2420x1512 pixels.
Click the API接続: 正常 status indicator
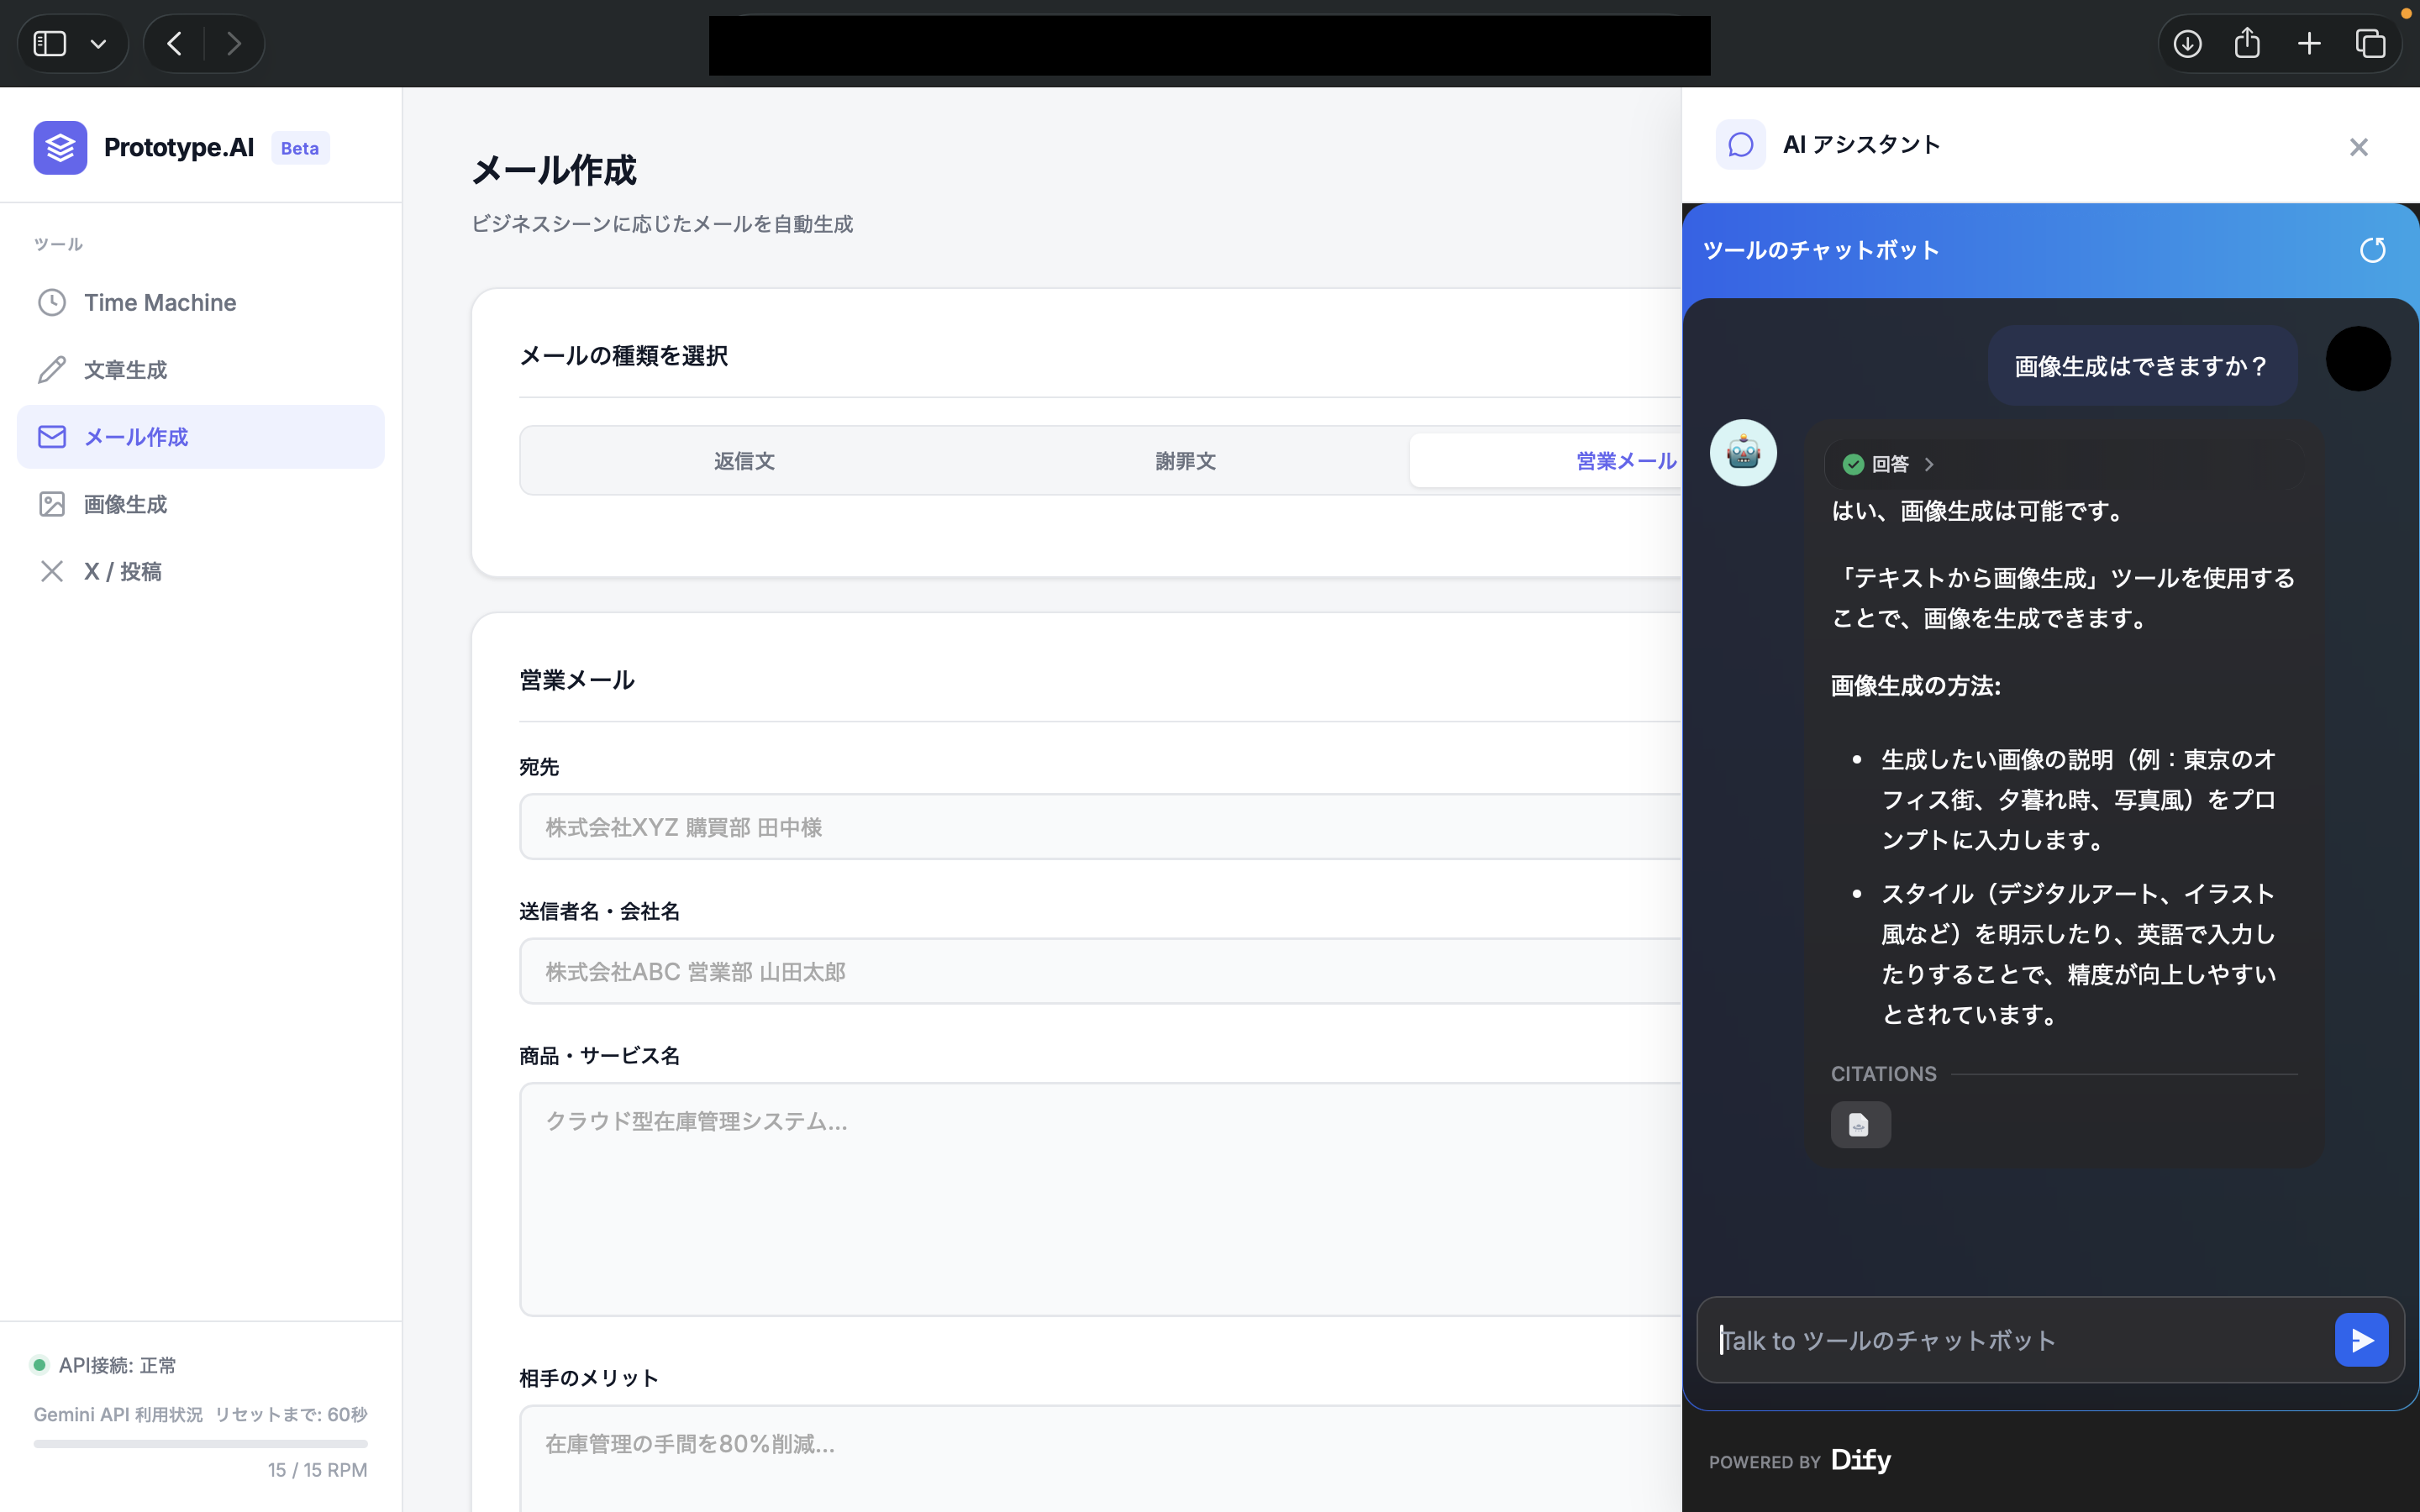[105, 1365]
